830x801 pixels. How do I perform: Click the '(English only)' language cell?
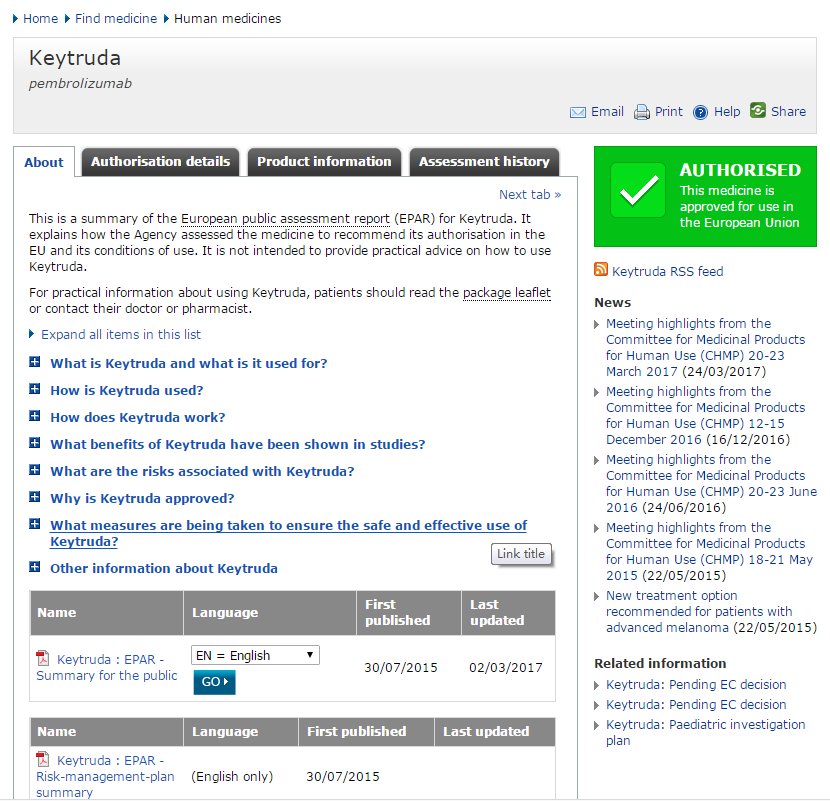(x=232, y=777)
